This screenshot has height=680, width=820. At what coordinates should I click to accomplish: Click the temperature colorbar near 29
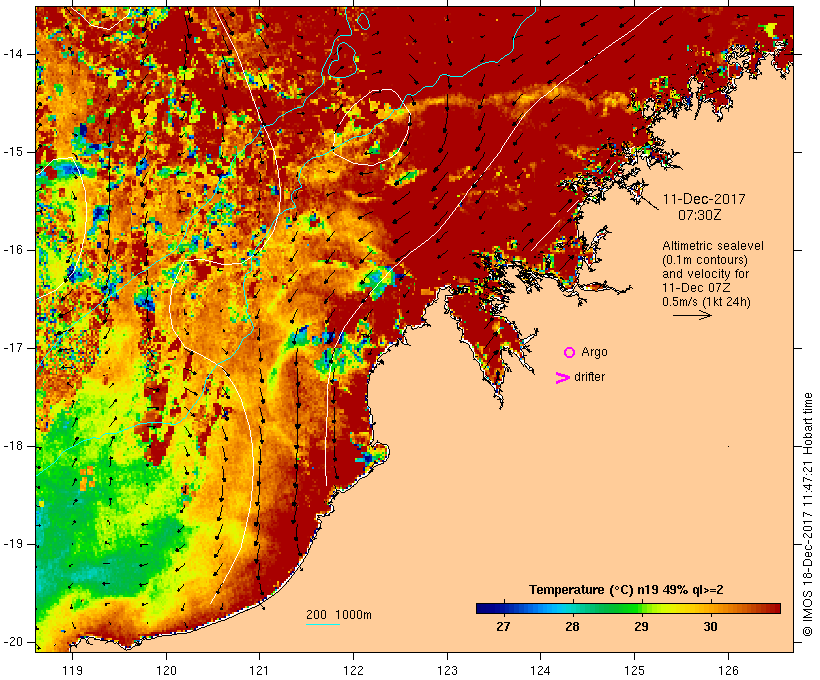(x=641, y=608)
